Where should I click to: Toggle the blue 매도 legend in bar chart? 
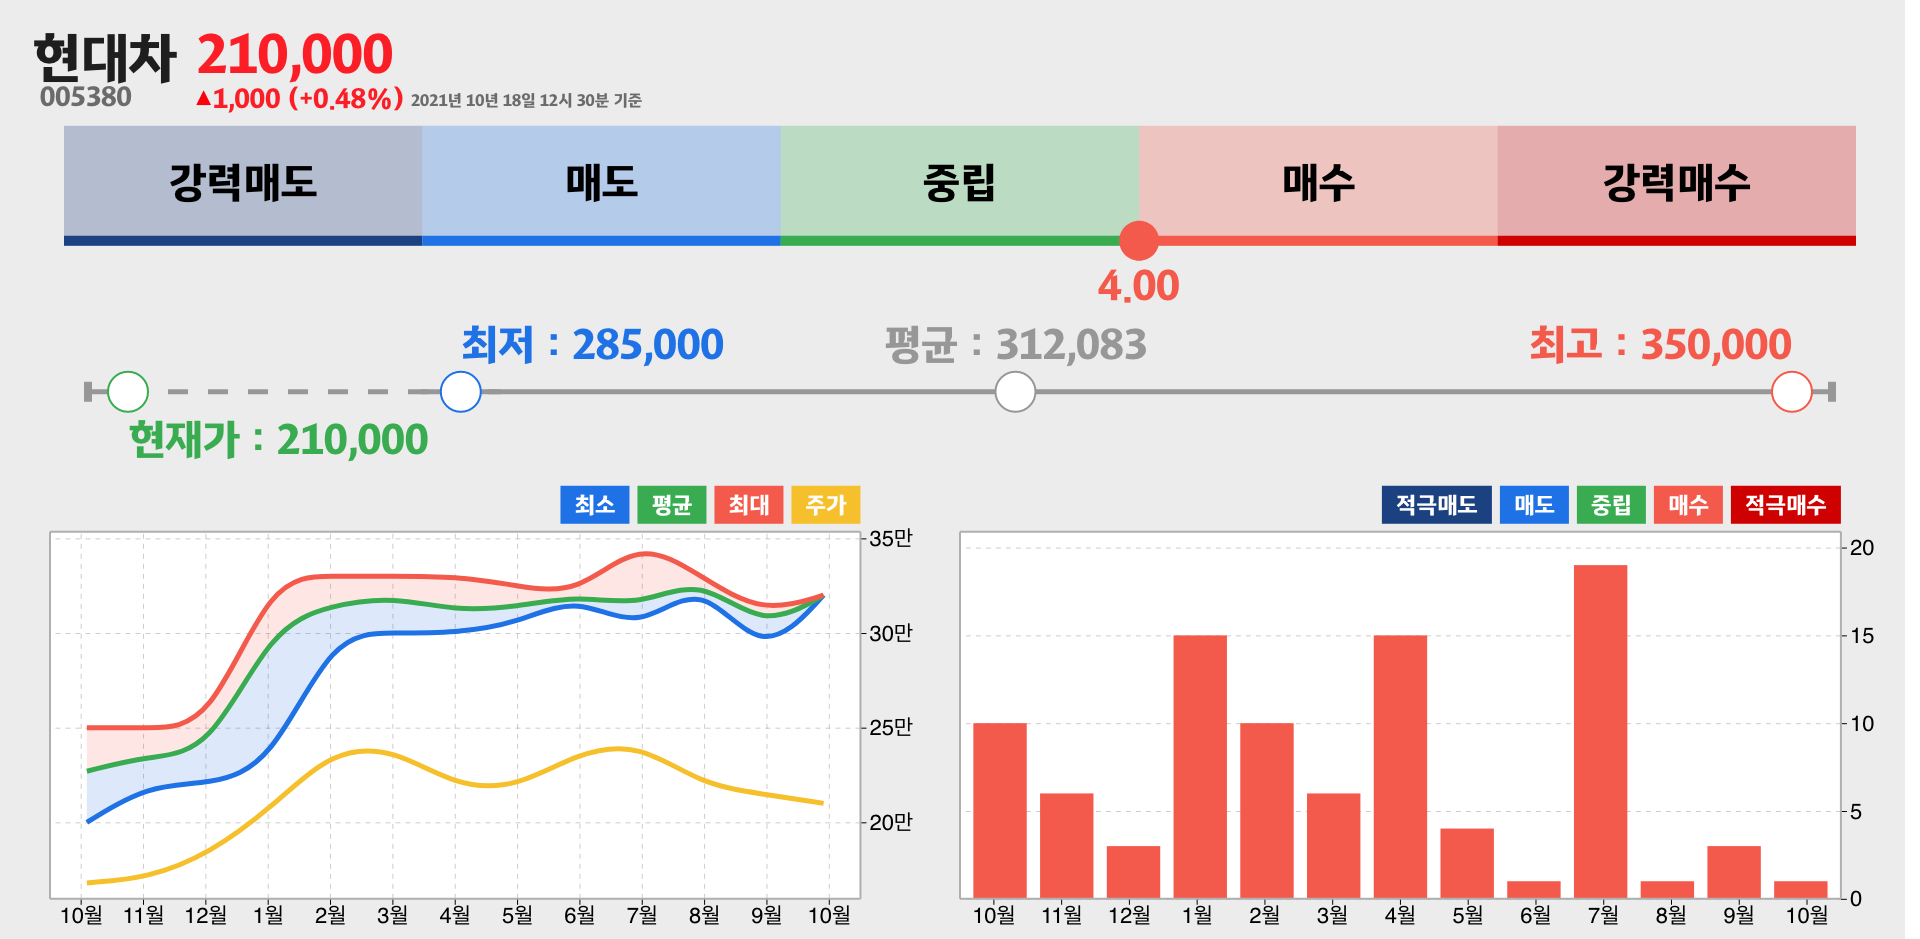coord(1534,505)
